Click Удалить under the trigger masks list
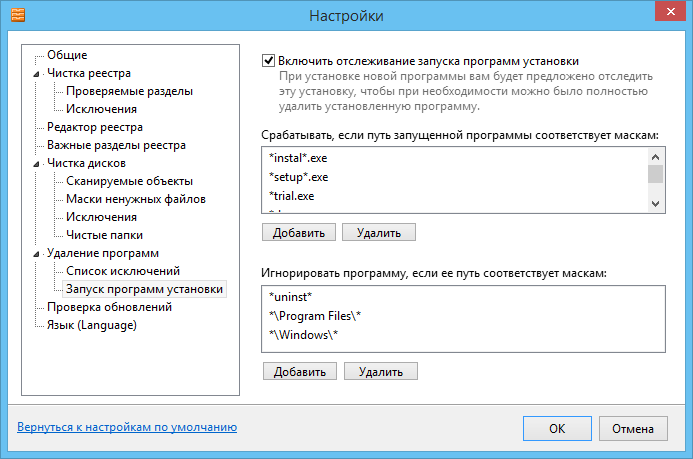This screenshot has height=459, width=693. pos(378,233)
